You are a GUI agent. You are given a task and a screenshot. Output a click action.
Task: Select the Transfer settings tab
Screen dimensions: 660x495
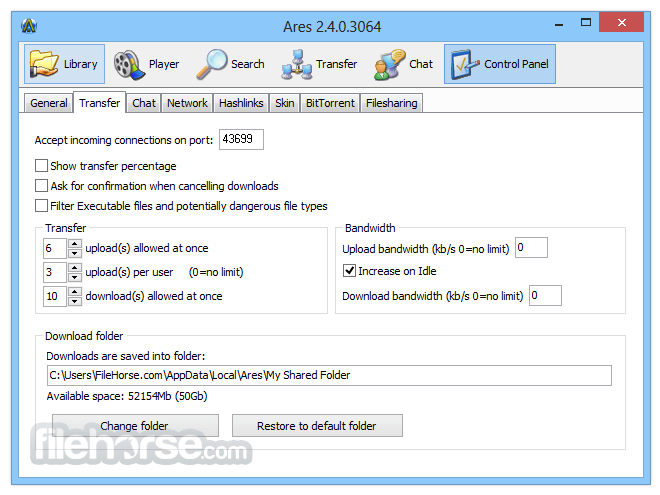point(100,103)
